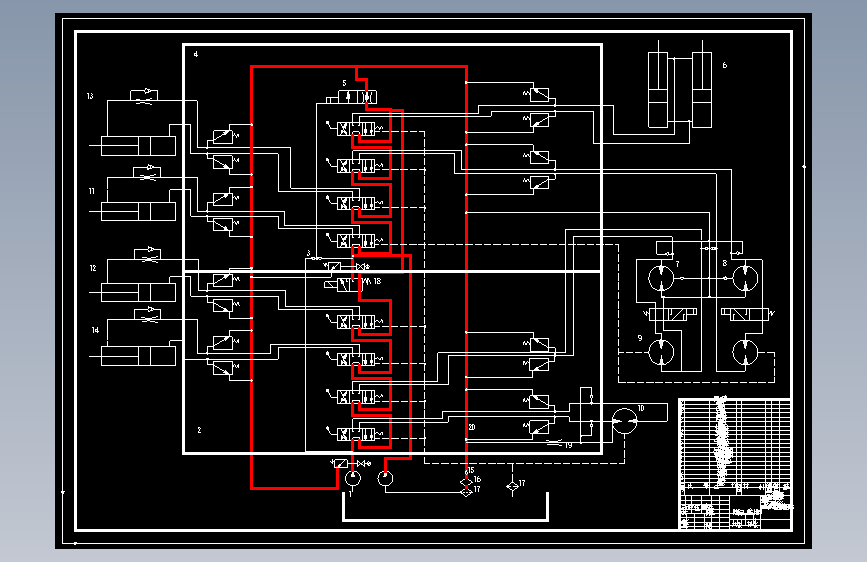Select the standalone filter diamond with vertical line

click(x=513, y=486)
